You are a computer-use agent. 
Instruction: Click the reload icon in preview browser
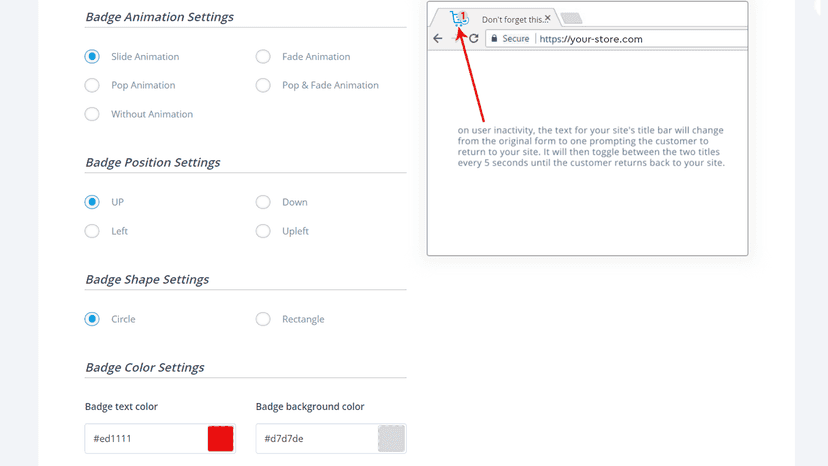474,38
